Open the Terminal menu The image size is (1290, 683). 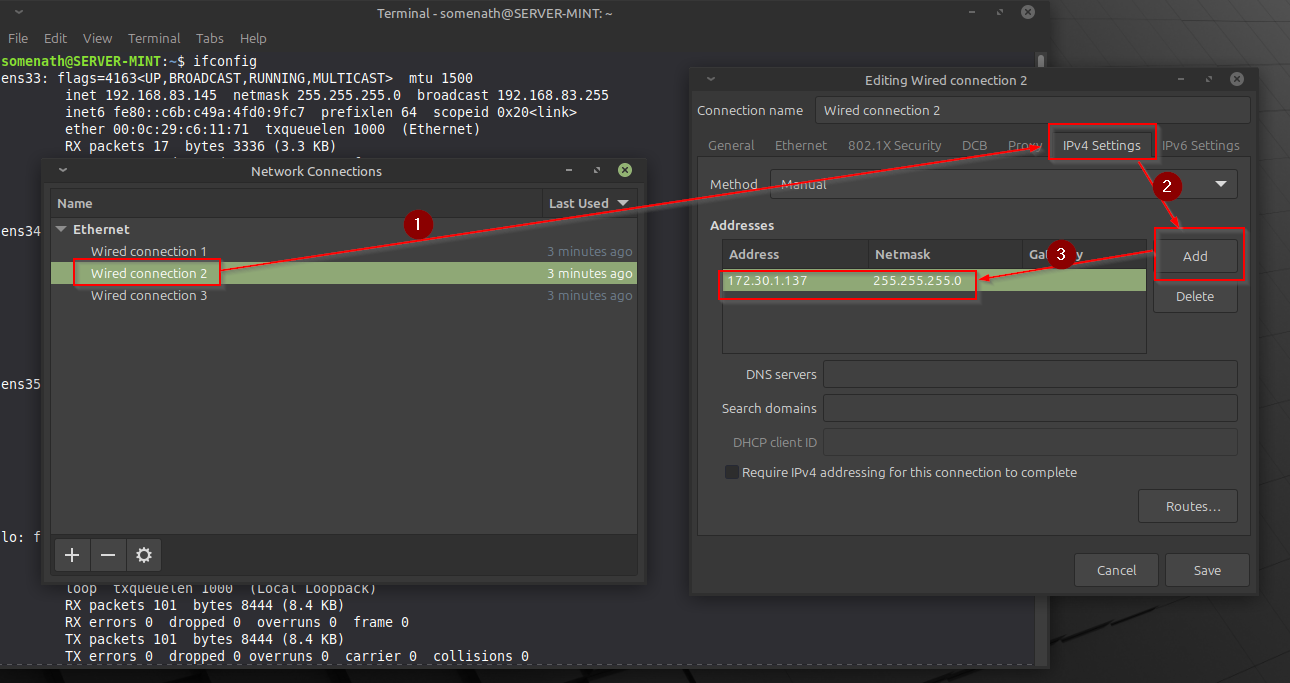tap(154, 38)
